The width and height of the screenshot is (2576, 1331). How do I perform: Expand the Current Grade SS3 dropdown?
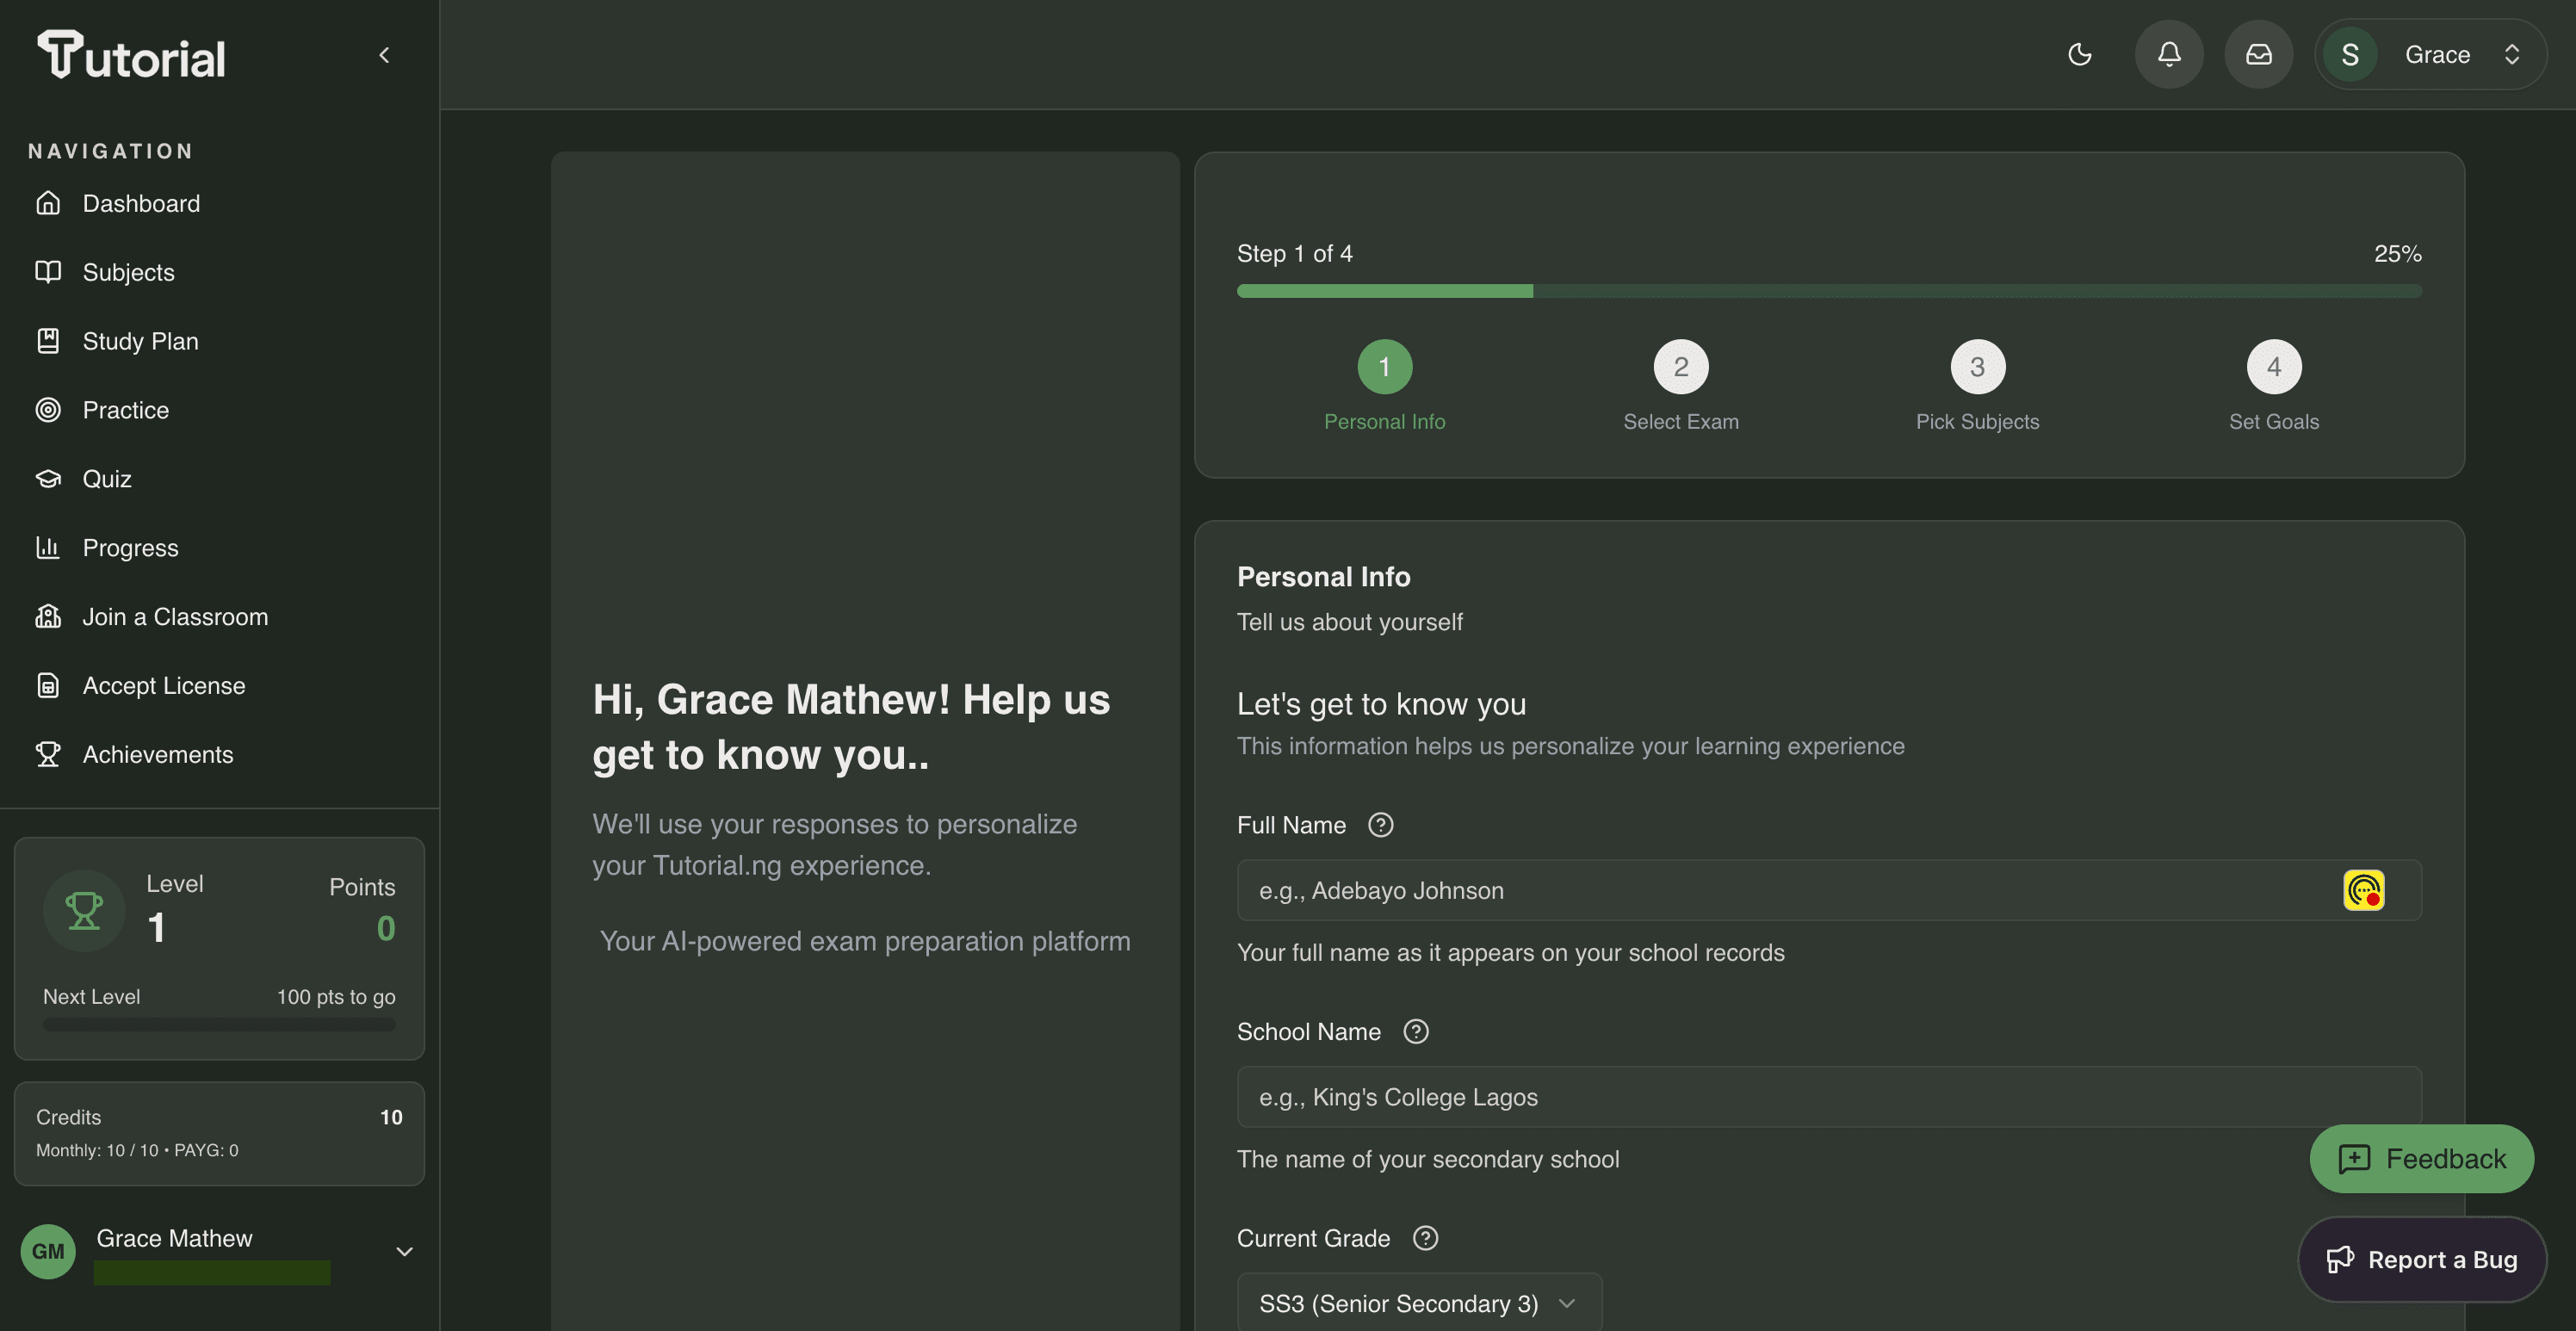(x=1418, y=1303)
